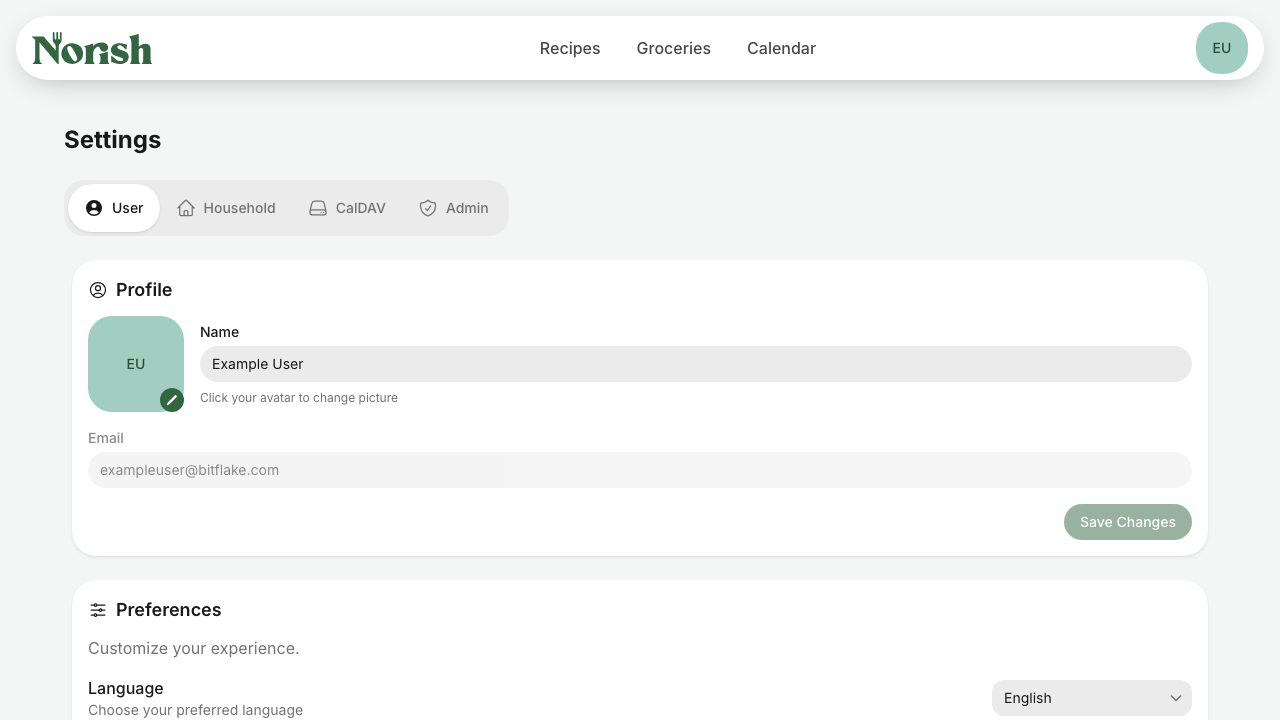Open the Admin settings tab
Screen dimensions: 1280x720
tap(454, 208)
